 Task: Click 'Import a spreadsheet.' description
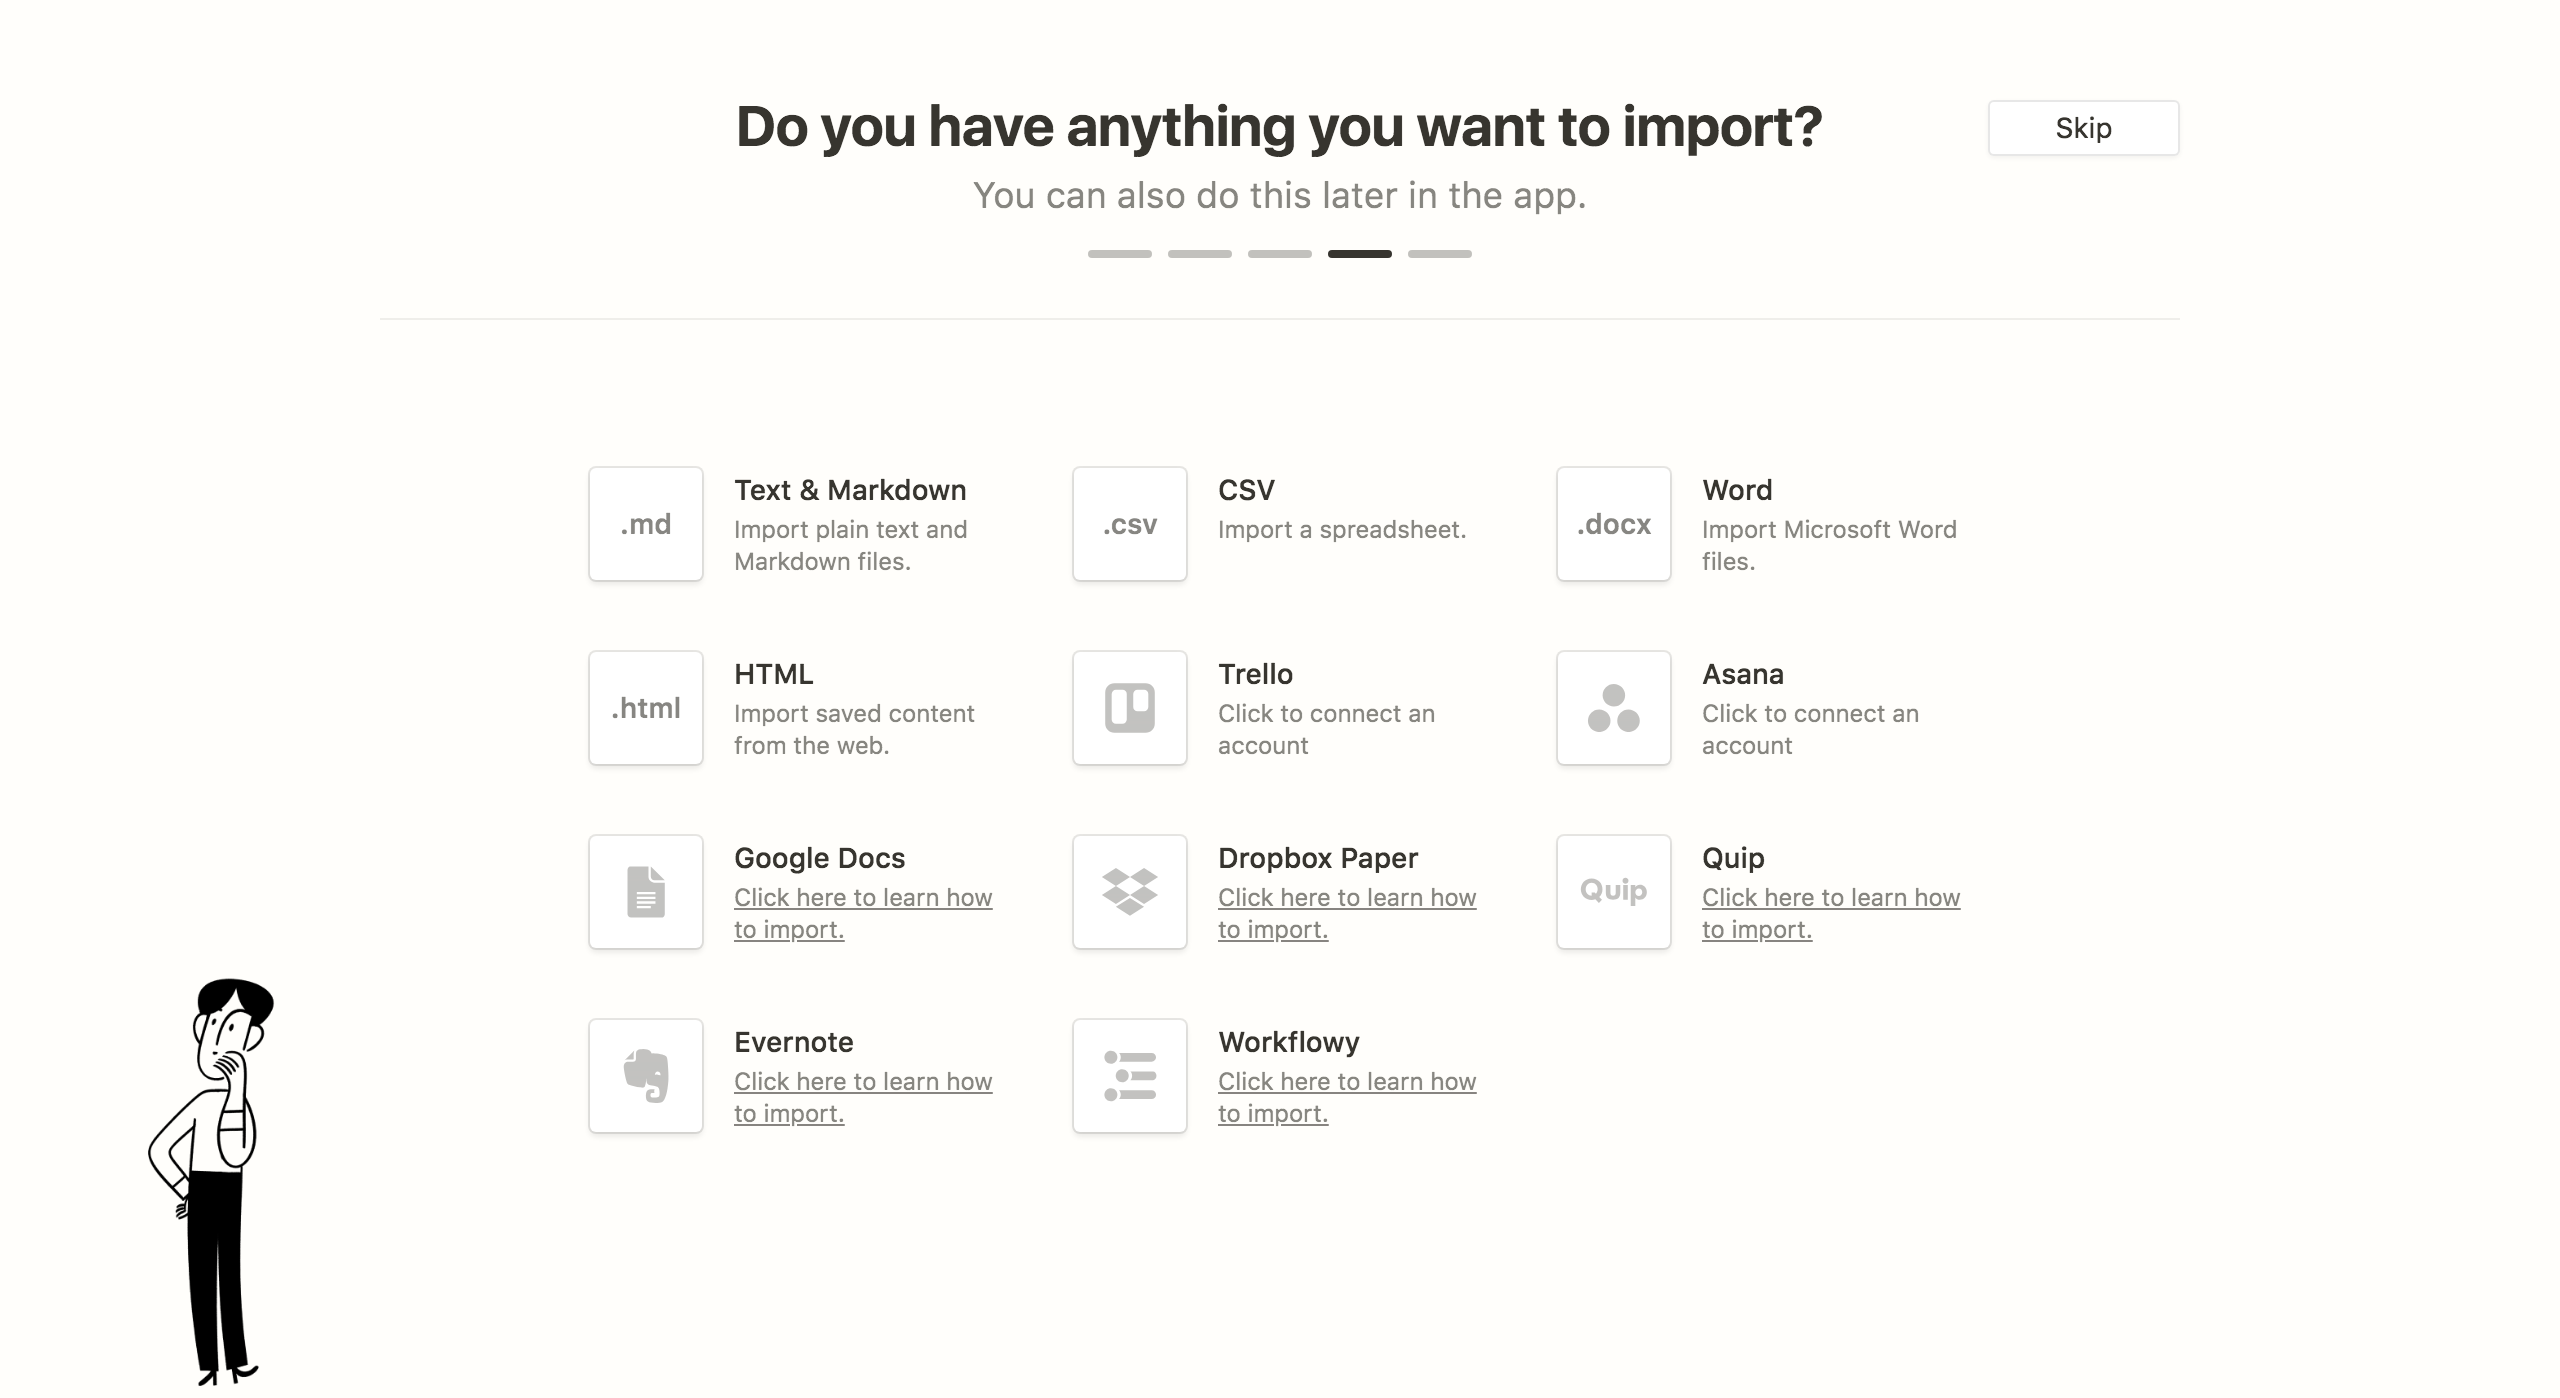1342,529
